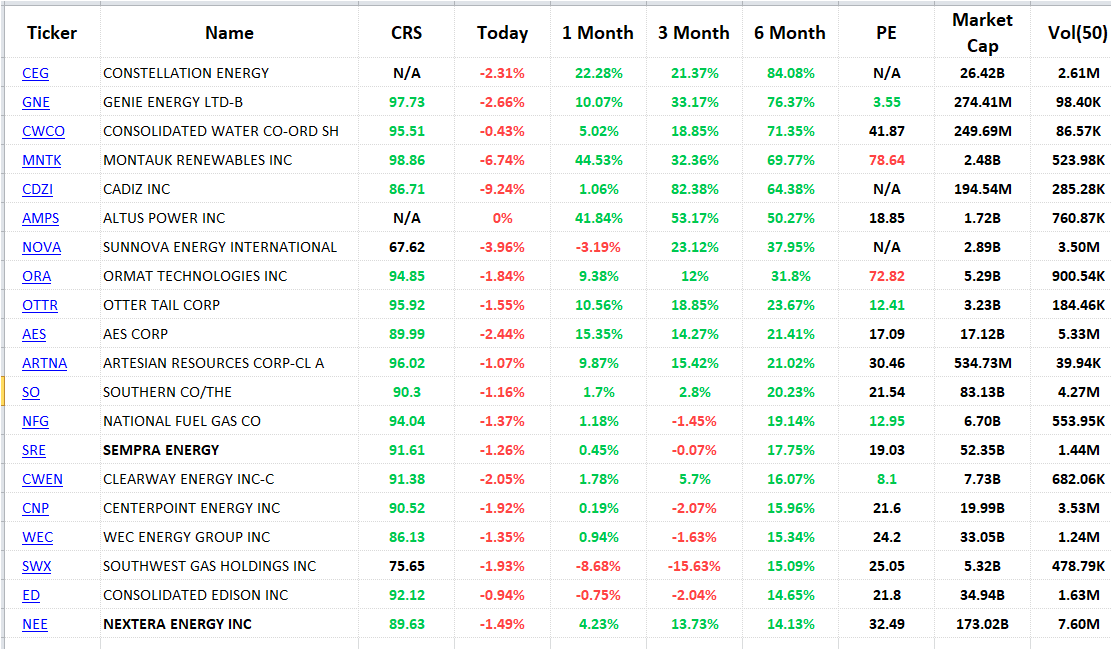Click the GNE ticker link

(35, 102)
